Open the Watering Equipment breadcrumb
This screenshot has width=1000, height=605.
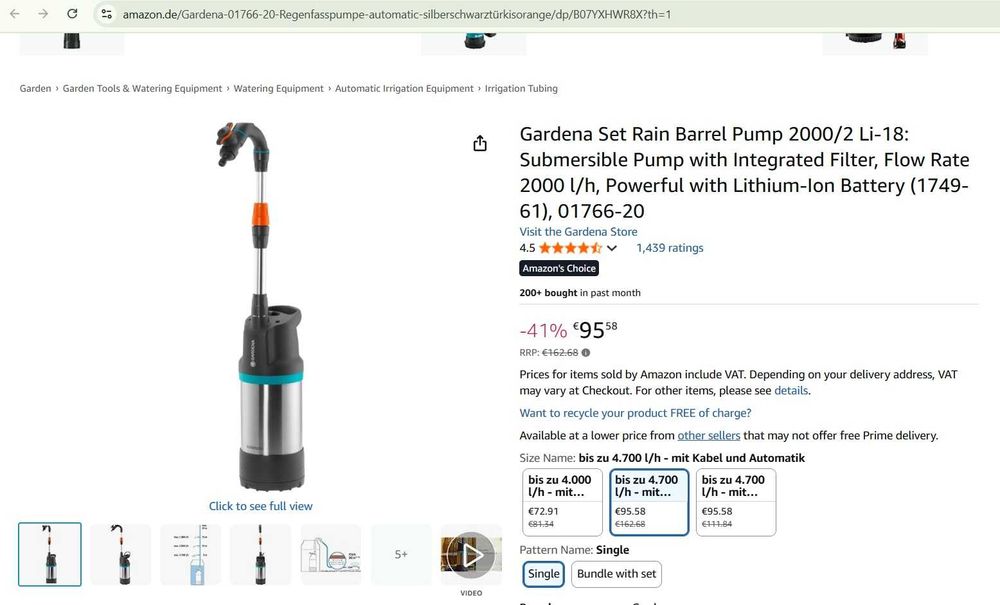pos(279,89)
